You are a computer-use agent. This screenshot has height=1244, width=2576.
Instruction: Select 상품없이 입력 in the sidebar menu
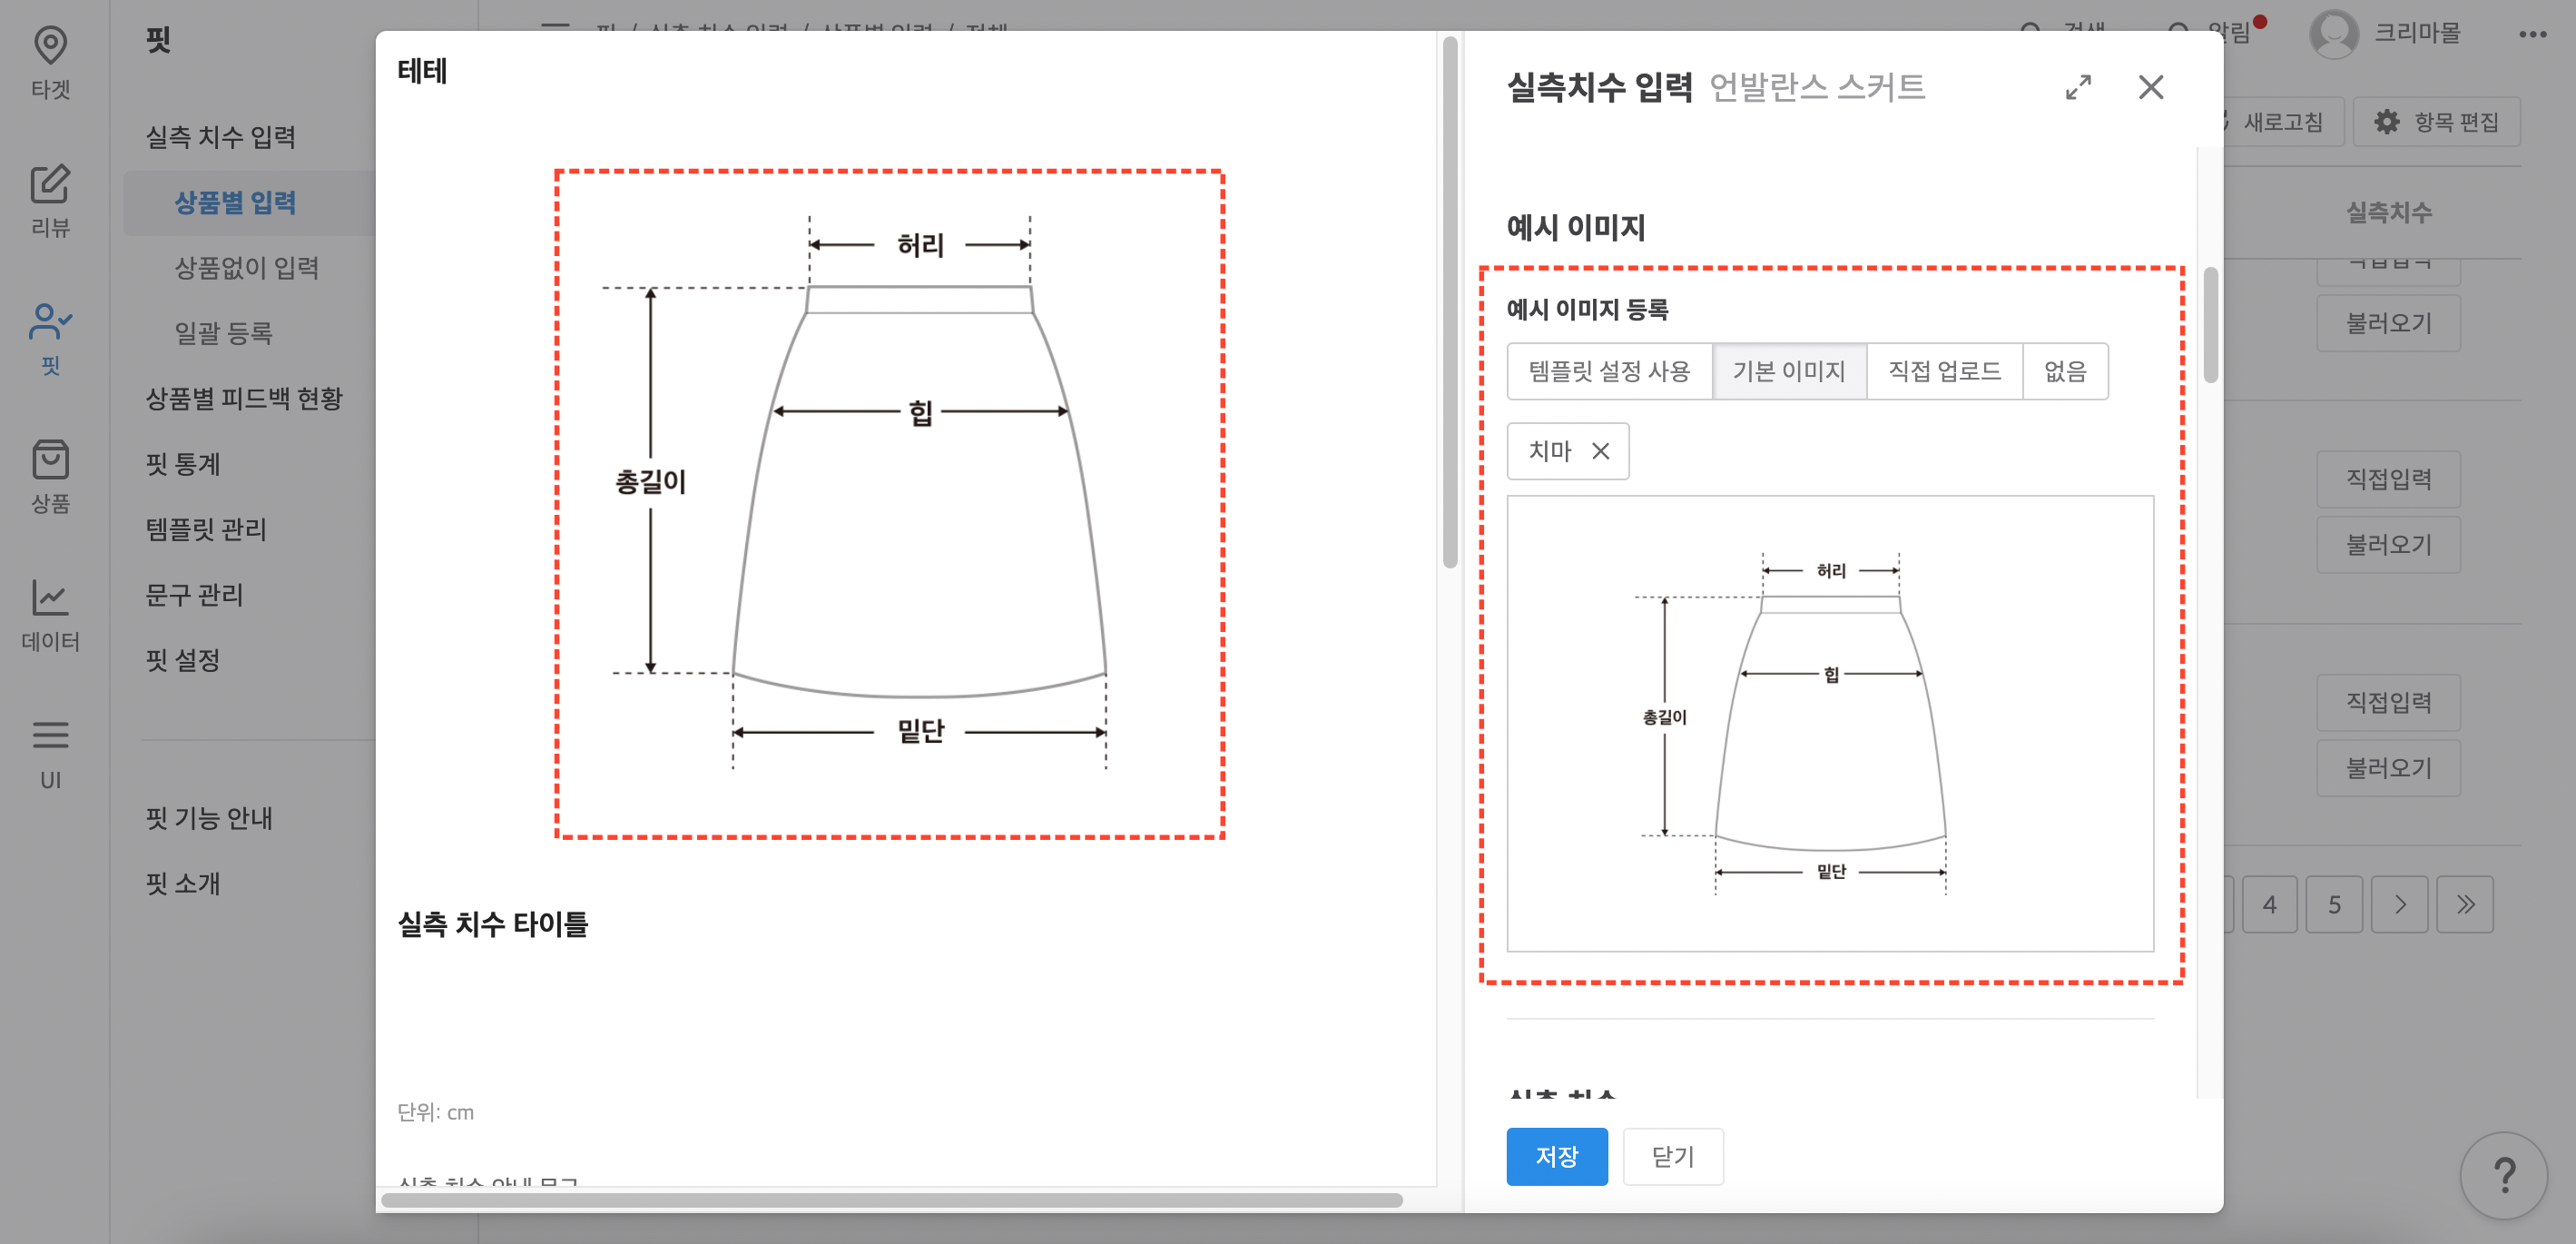coord(247,268)
